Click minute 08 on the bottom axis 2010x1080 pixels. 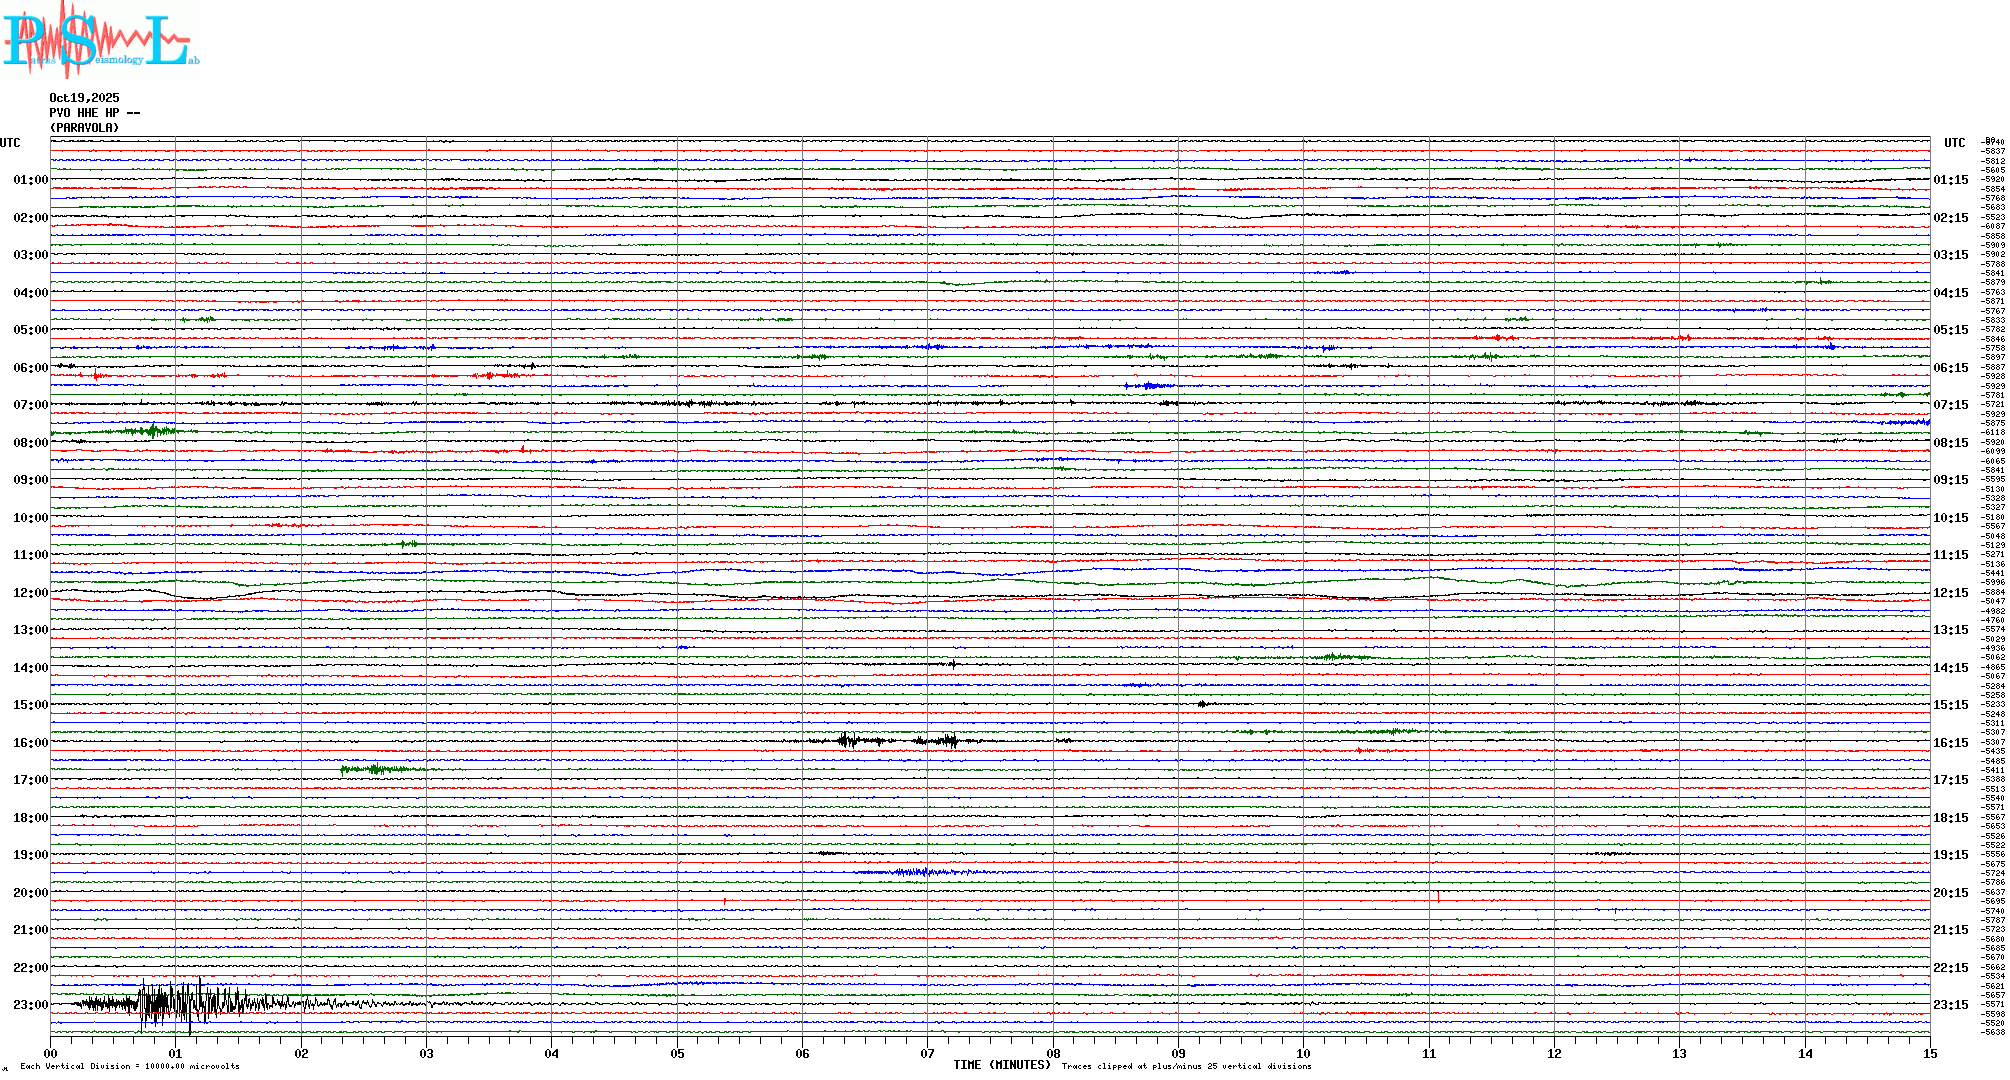1053,1053
